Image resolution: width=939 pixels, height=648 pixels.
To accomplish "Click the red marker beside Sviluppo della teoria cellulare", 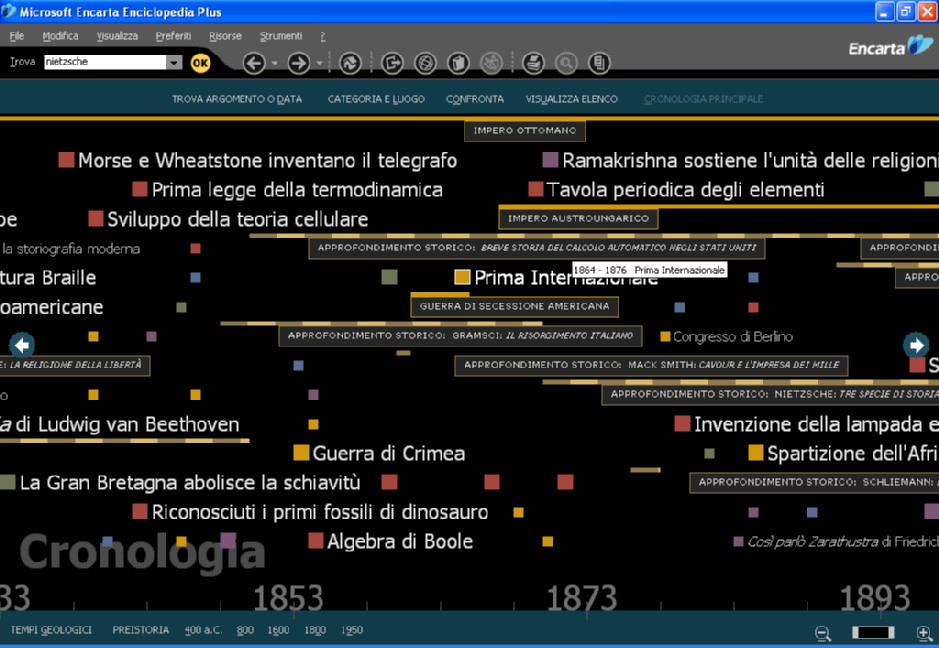I will pyautogui.click(x=96, y=219).
